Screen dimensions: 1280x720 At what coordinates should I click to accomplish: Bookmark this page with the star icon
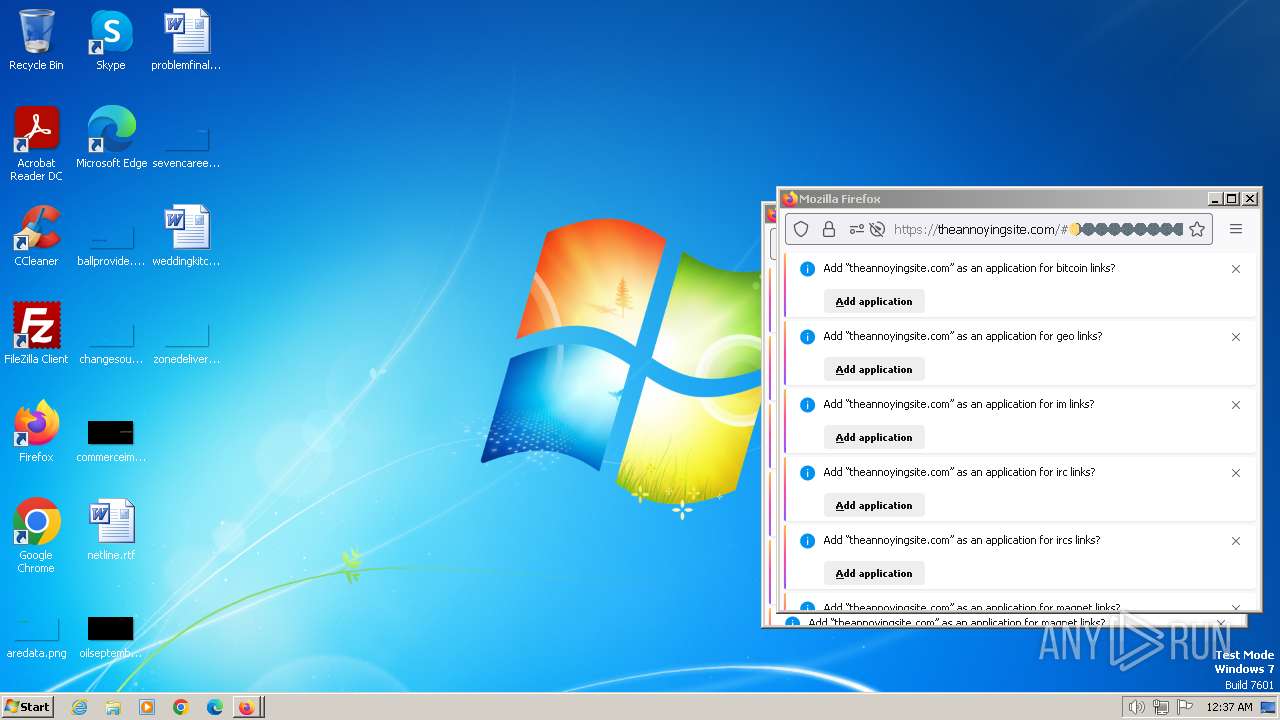1197,229
